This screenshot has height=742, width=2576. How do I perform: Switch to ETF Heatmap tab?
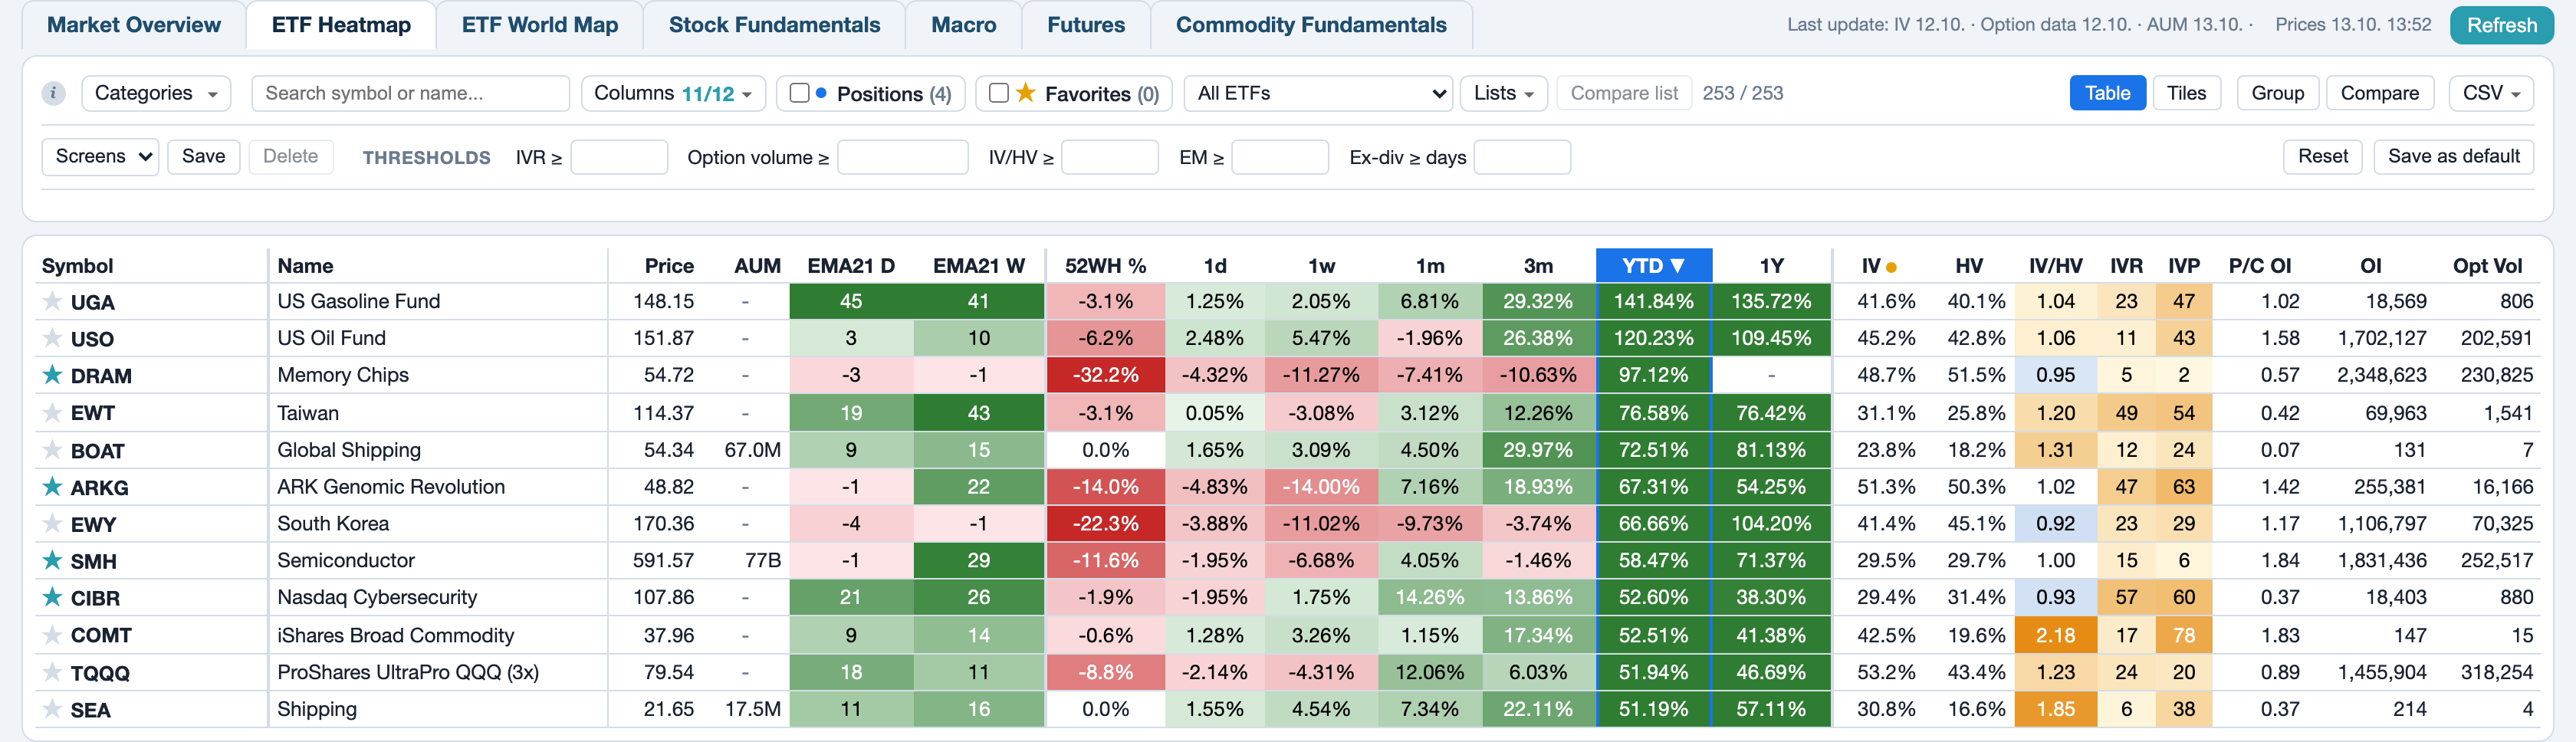pyautogui.click(x=341, y=25)
